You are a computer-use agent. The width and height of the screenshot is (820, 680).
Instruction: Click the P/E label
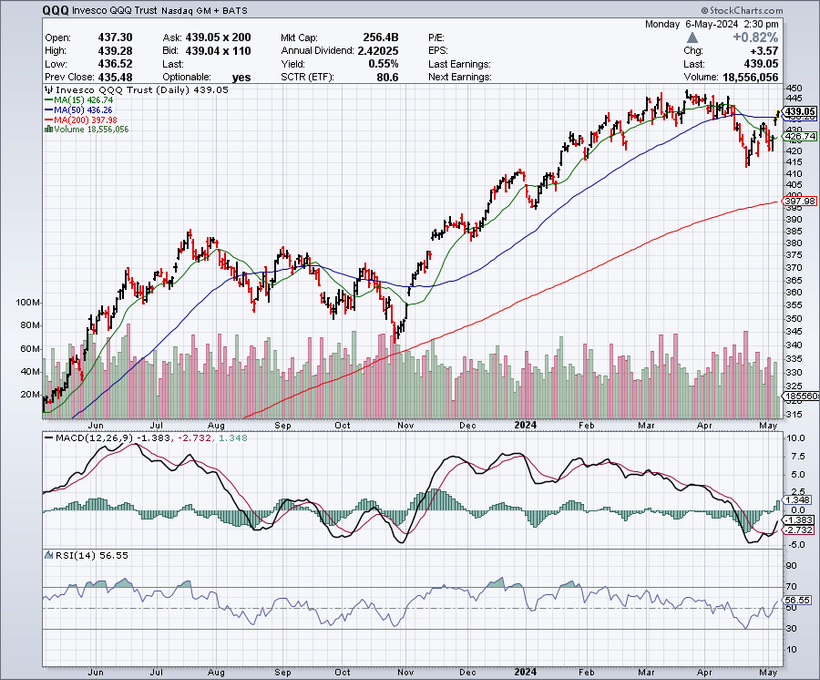click(436, 38)
